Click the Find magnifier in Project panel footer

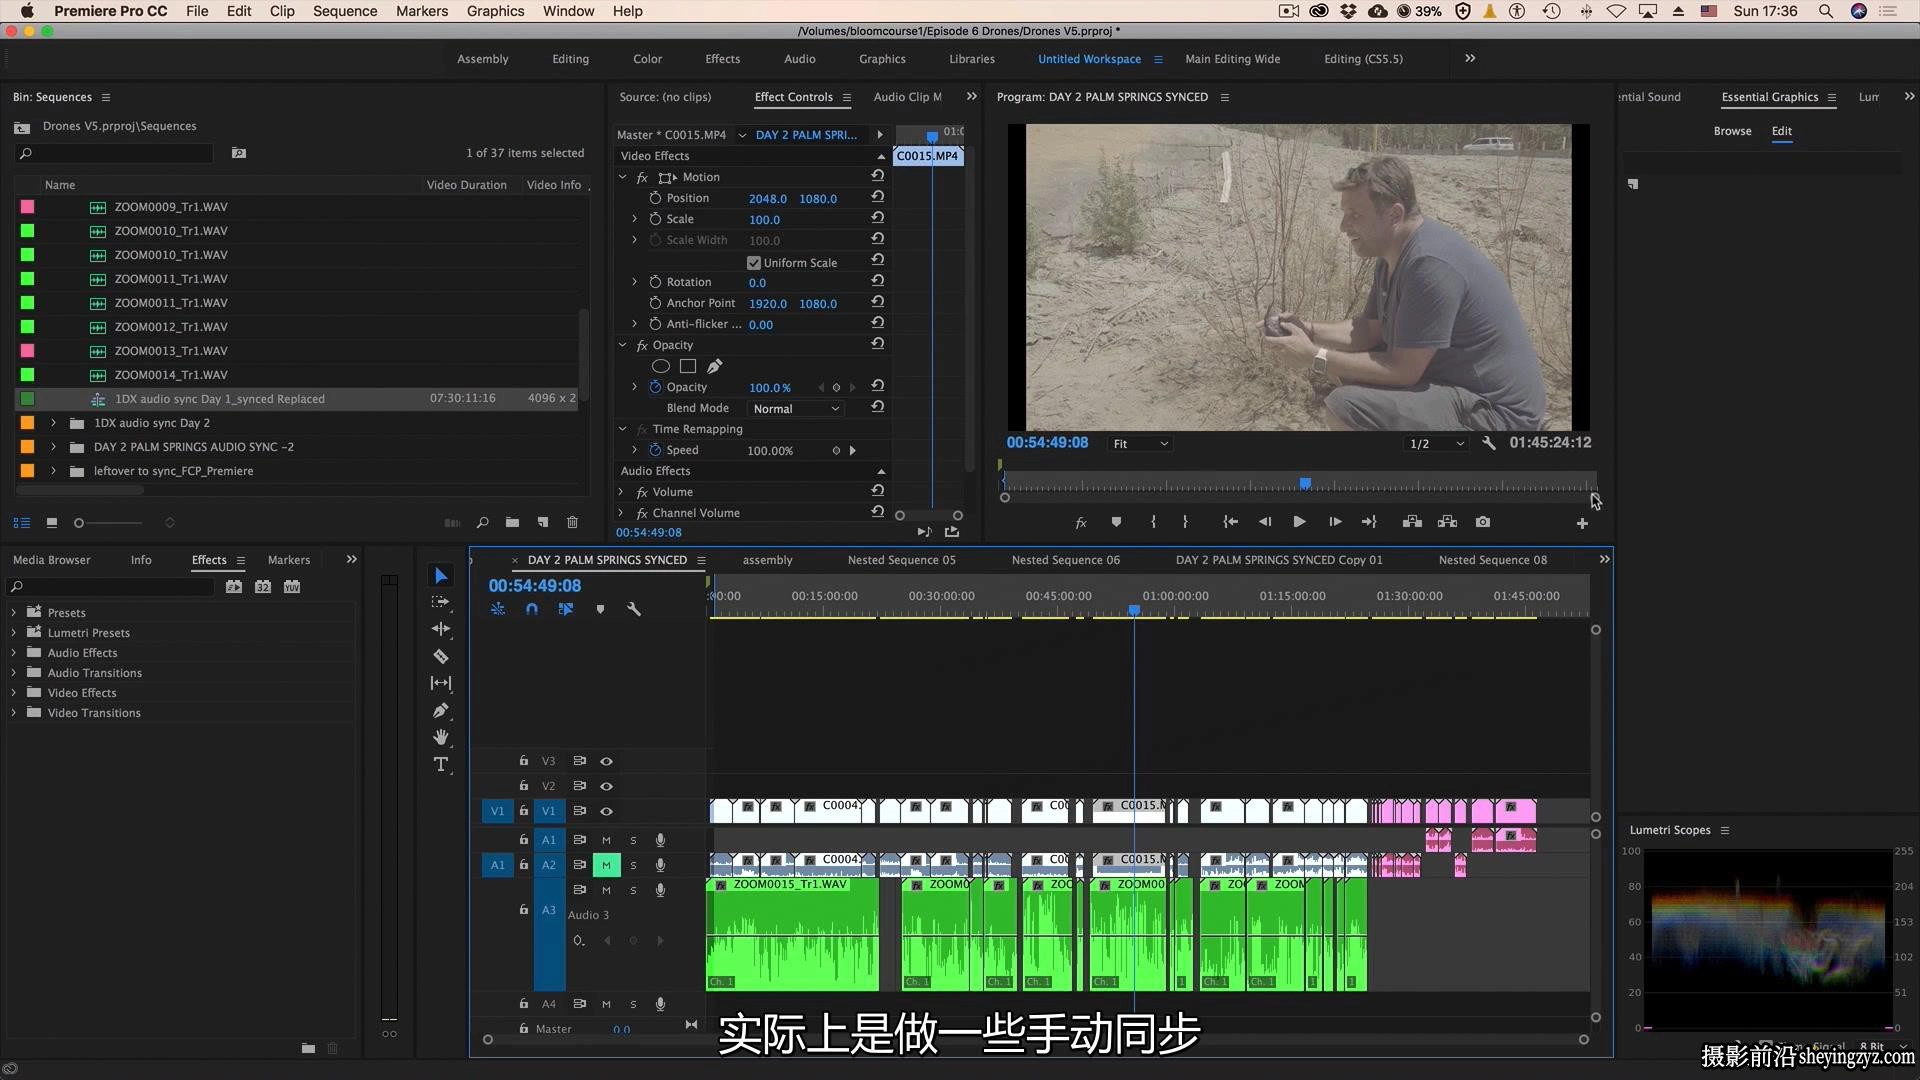(x=482, y=522)
